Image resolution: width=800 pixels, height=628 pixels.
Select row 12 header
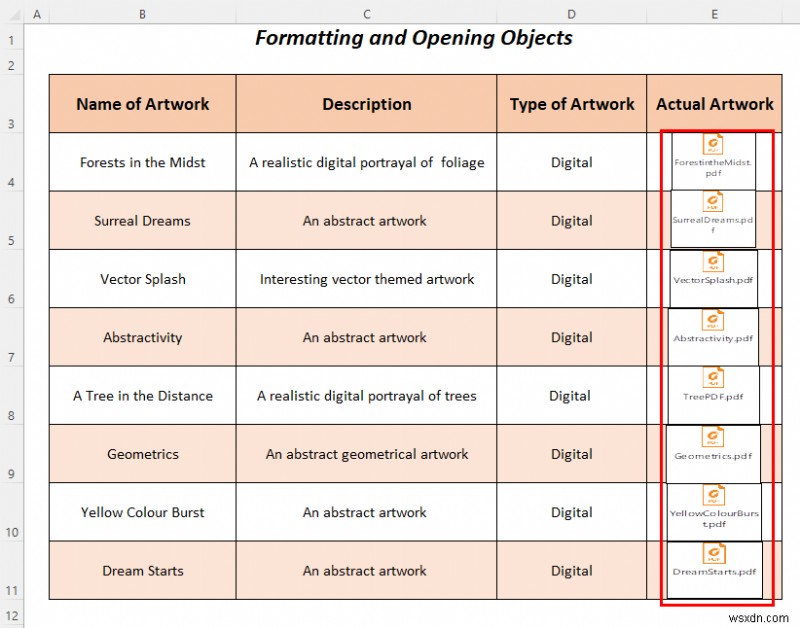click(x=11, y=614)
